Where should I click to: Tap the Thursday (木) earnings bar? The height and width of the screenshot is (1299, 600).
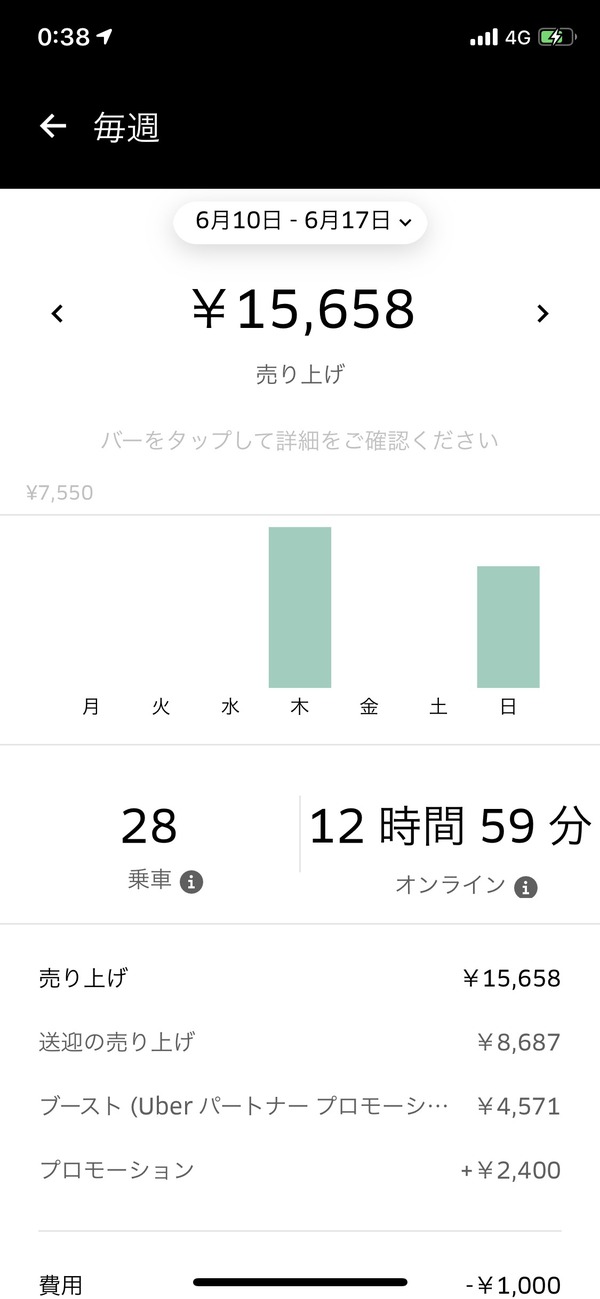pos(300,607)
